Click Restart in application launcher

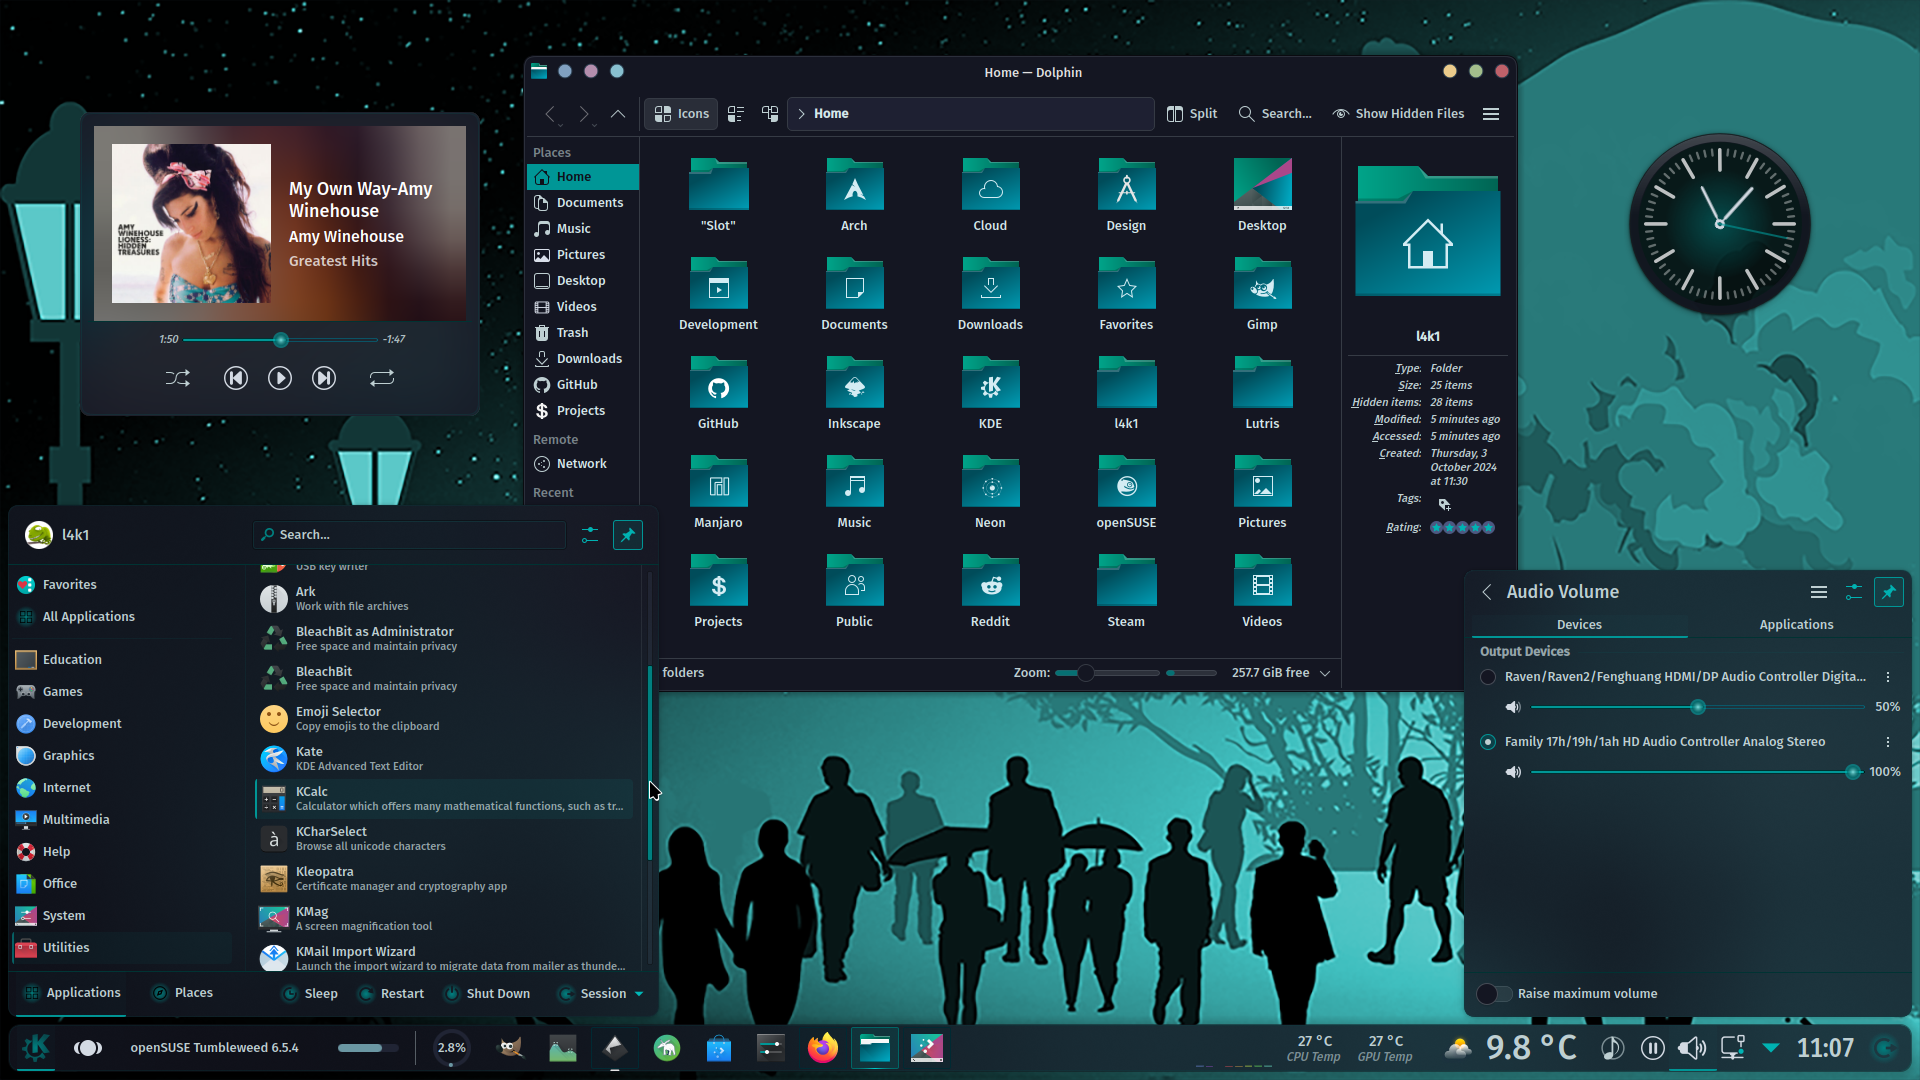[392, 994]
